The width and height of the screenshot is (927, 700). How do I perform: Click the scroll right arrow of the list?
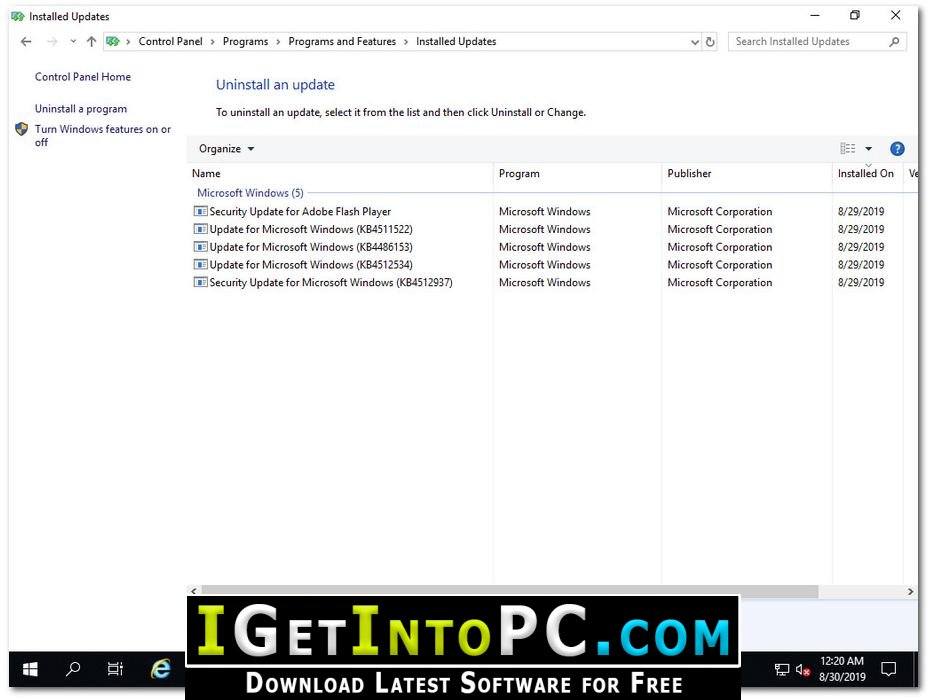click(910, 591)
